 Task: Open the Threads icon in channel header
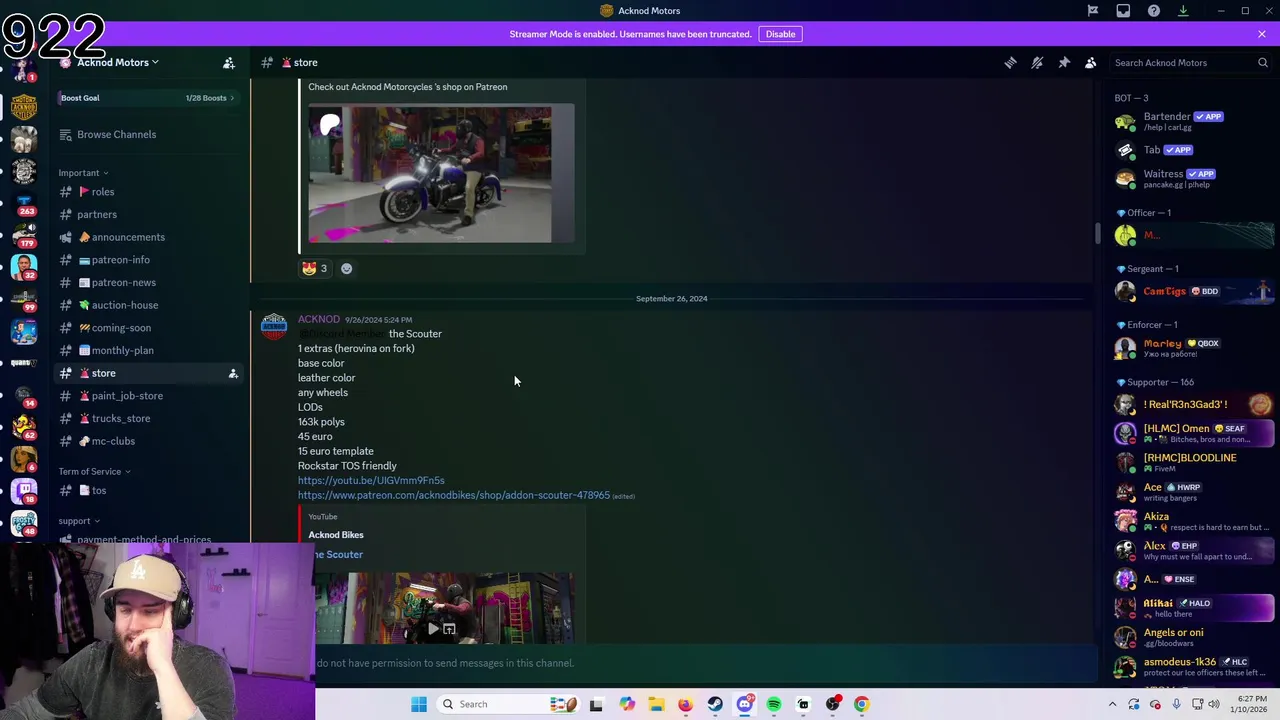[1010, 62]
